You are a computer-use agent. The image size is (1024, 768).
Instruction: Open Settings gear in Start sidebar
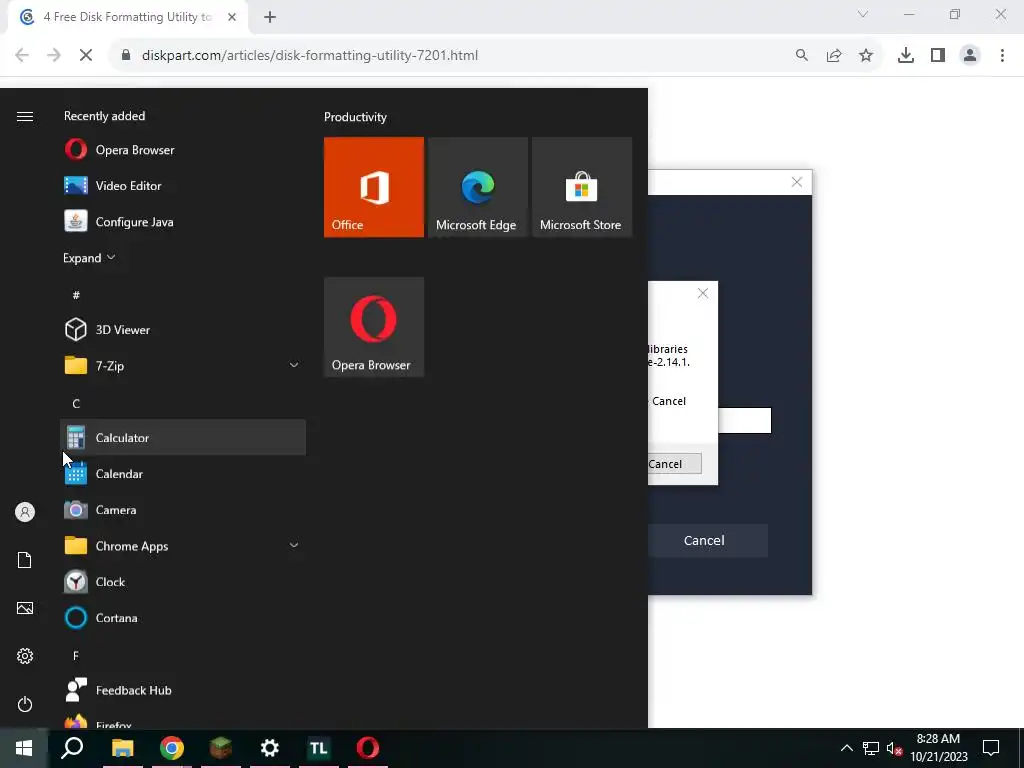(25, 656)
